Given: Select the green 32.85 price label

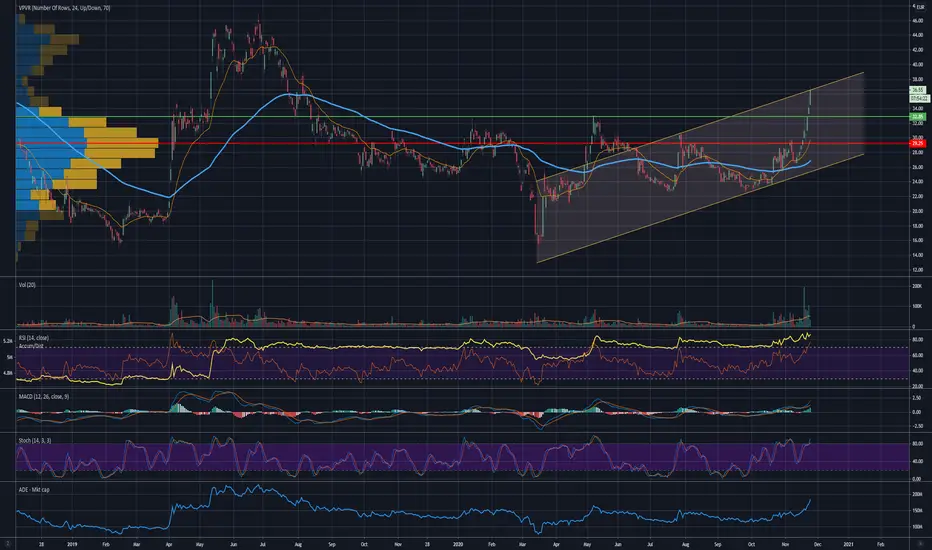Looking at the screenshot, I should (x=918, y=117).
